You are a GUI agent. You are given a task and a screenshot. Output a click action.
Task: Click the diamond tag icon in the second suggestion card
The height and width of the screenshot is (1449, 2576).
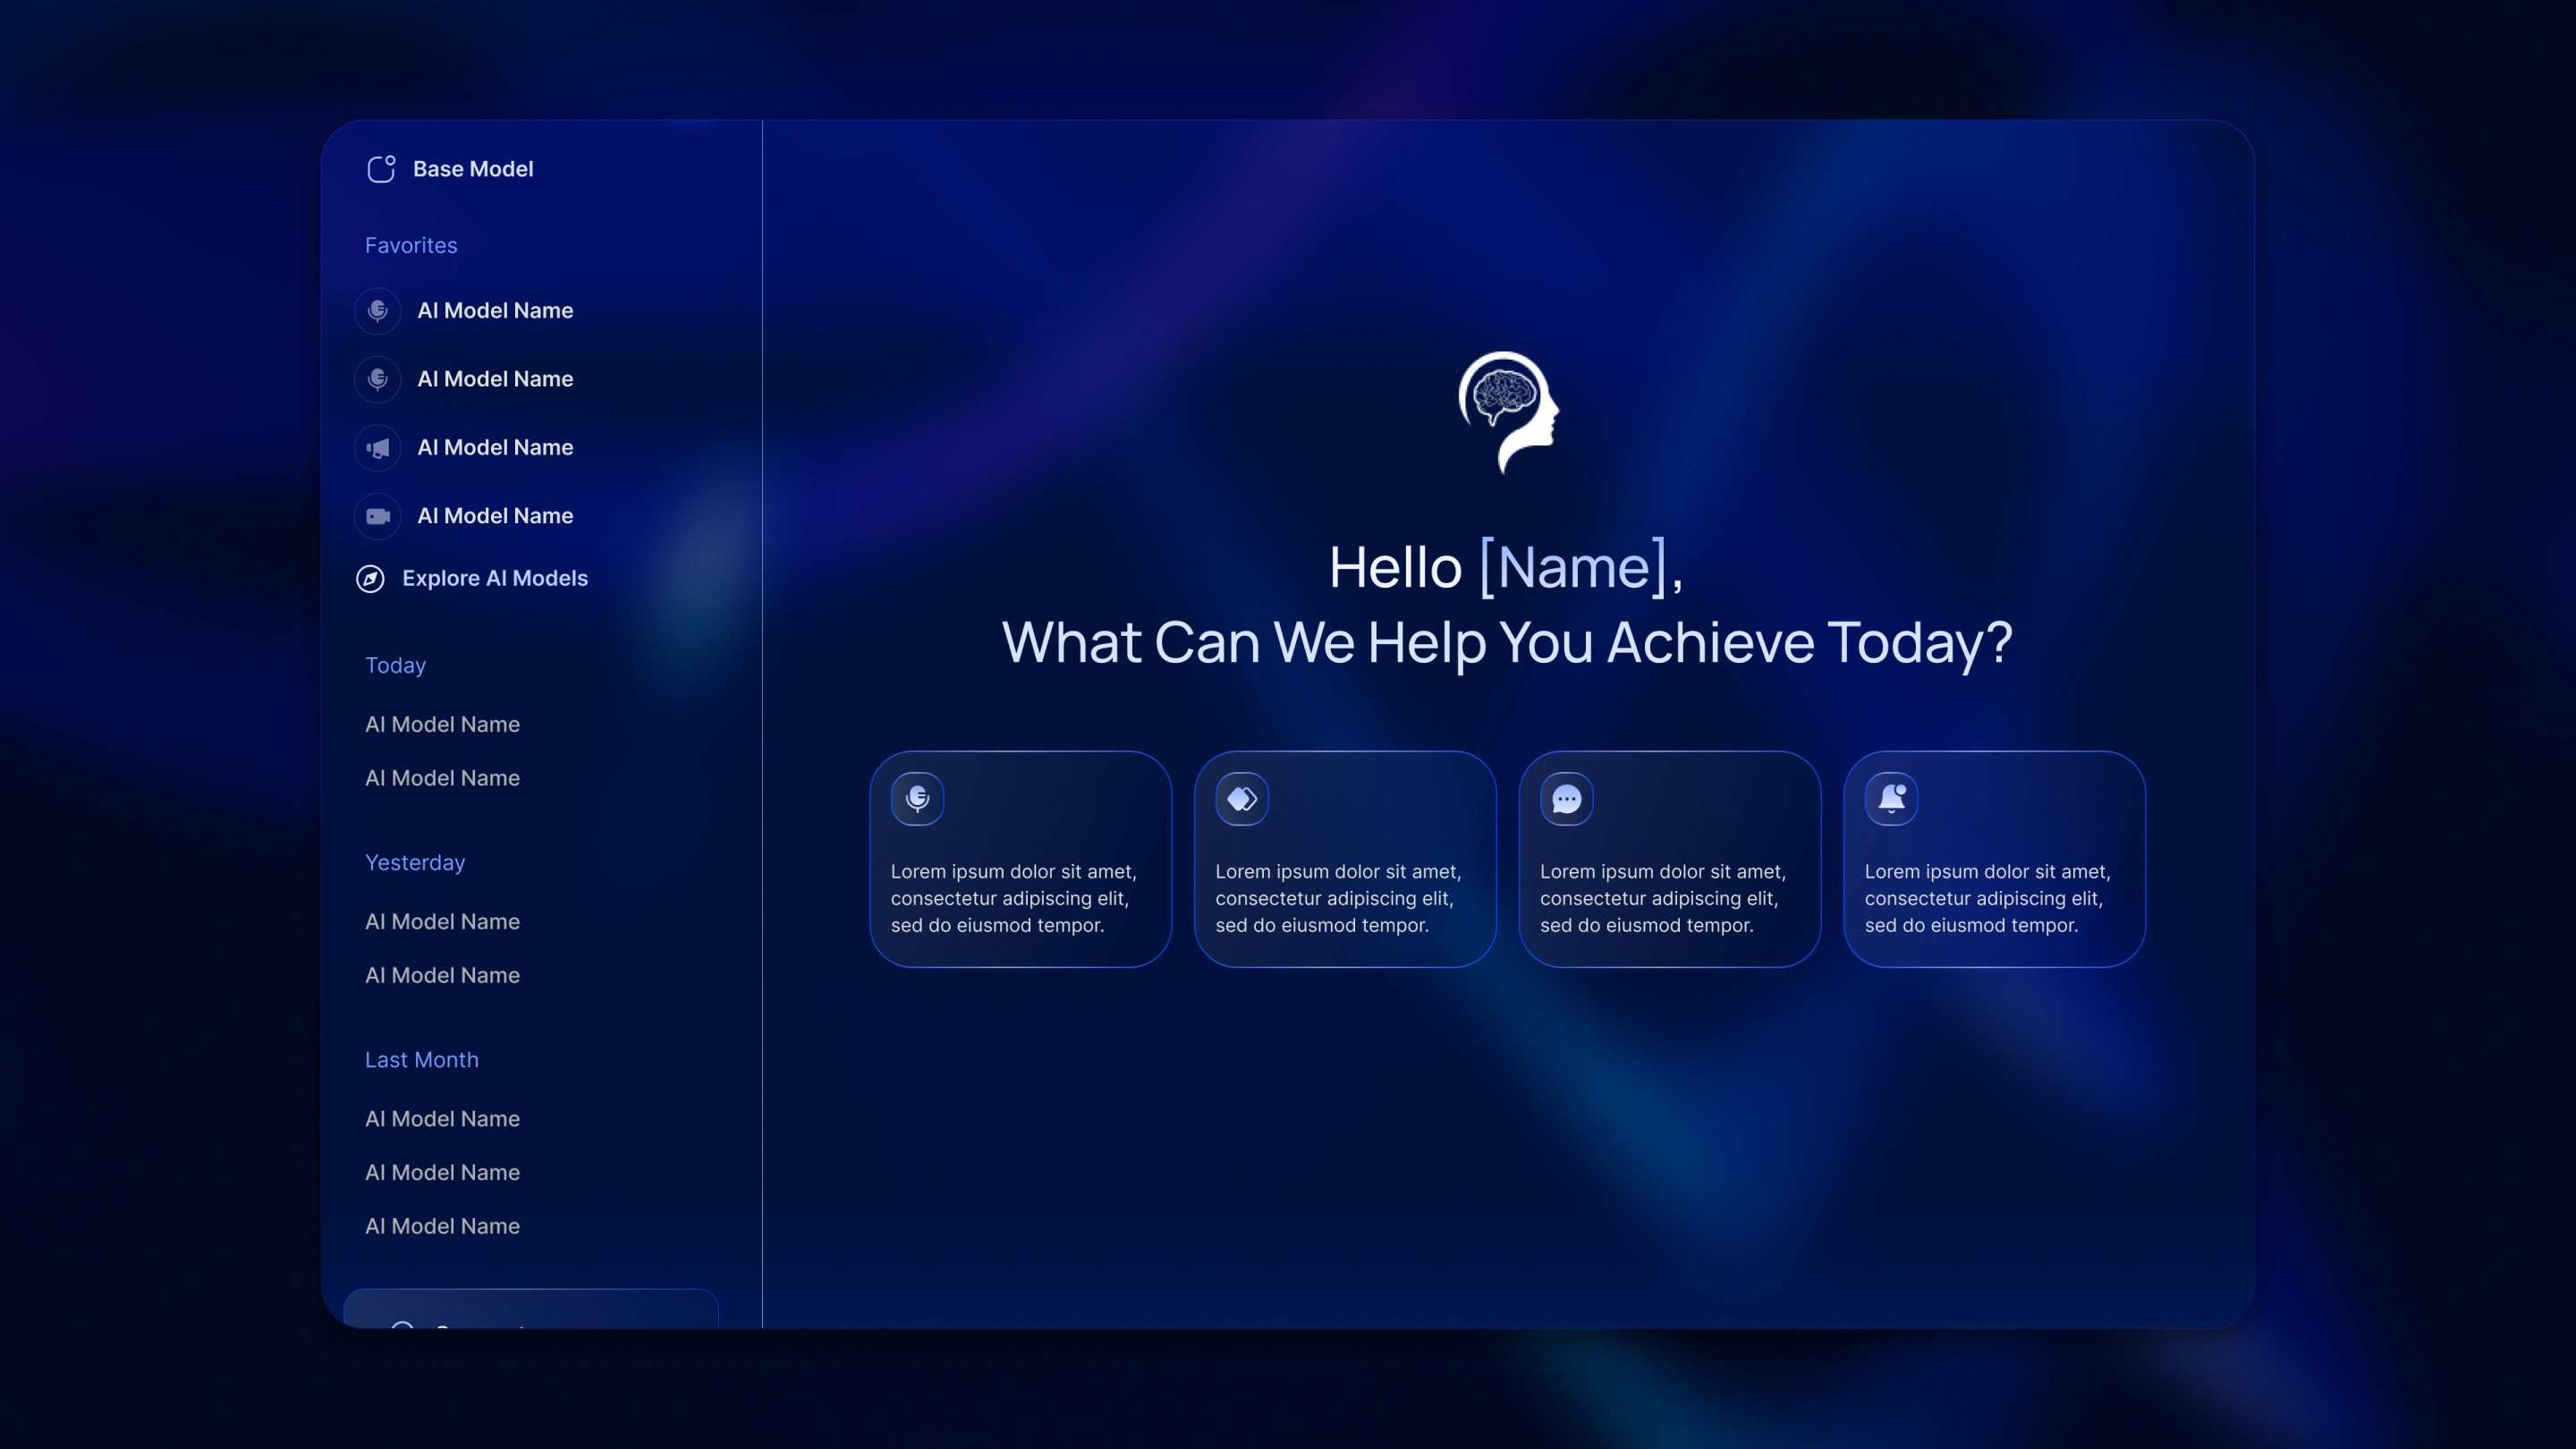[1242, 798]
